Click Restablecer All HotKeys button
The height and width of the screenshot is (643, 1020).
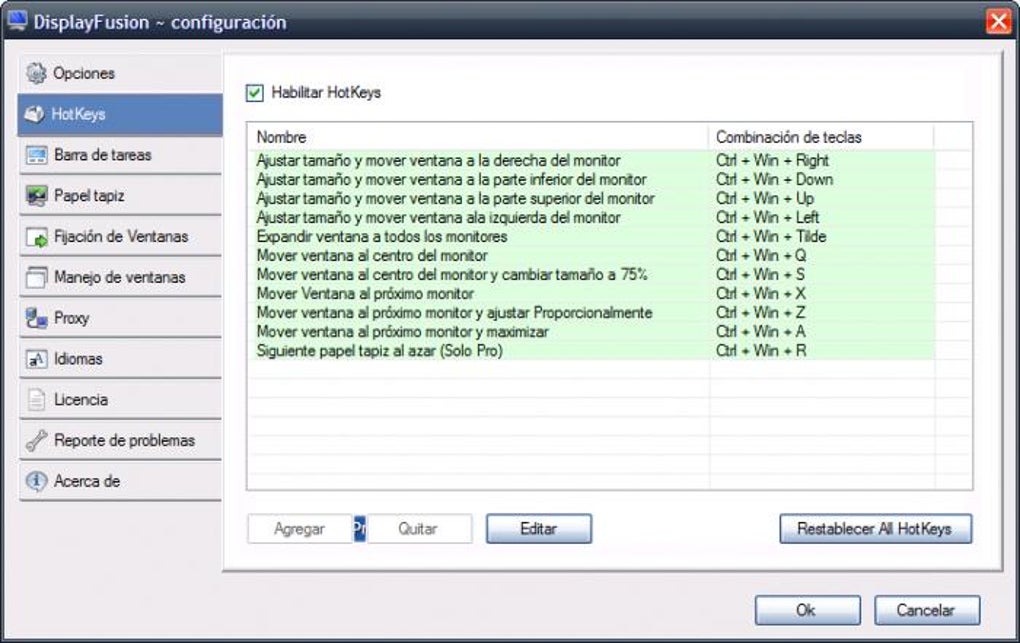click(x=876, y=528)
